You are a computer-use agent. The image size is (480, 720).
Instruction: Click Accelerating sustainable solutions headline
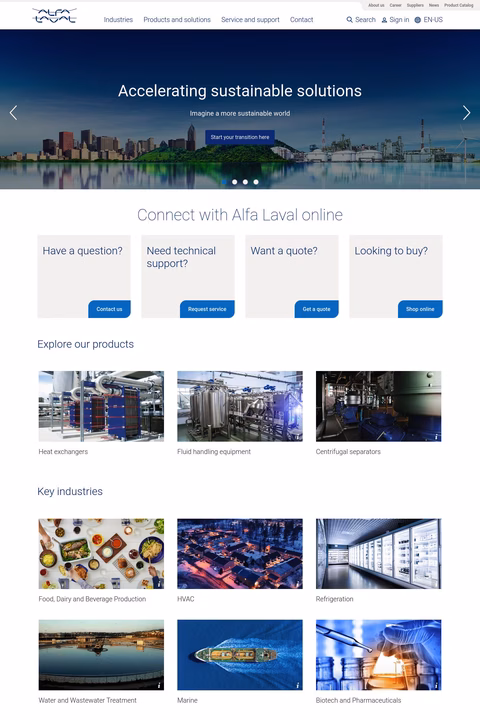click(240, 91)
